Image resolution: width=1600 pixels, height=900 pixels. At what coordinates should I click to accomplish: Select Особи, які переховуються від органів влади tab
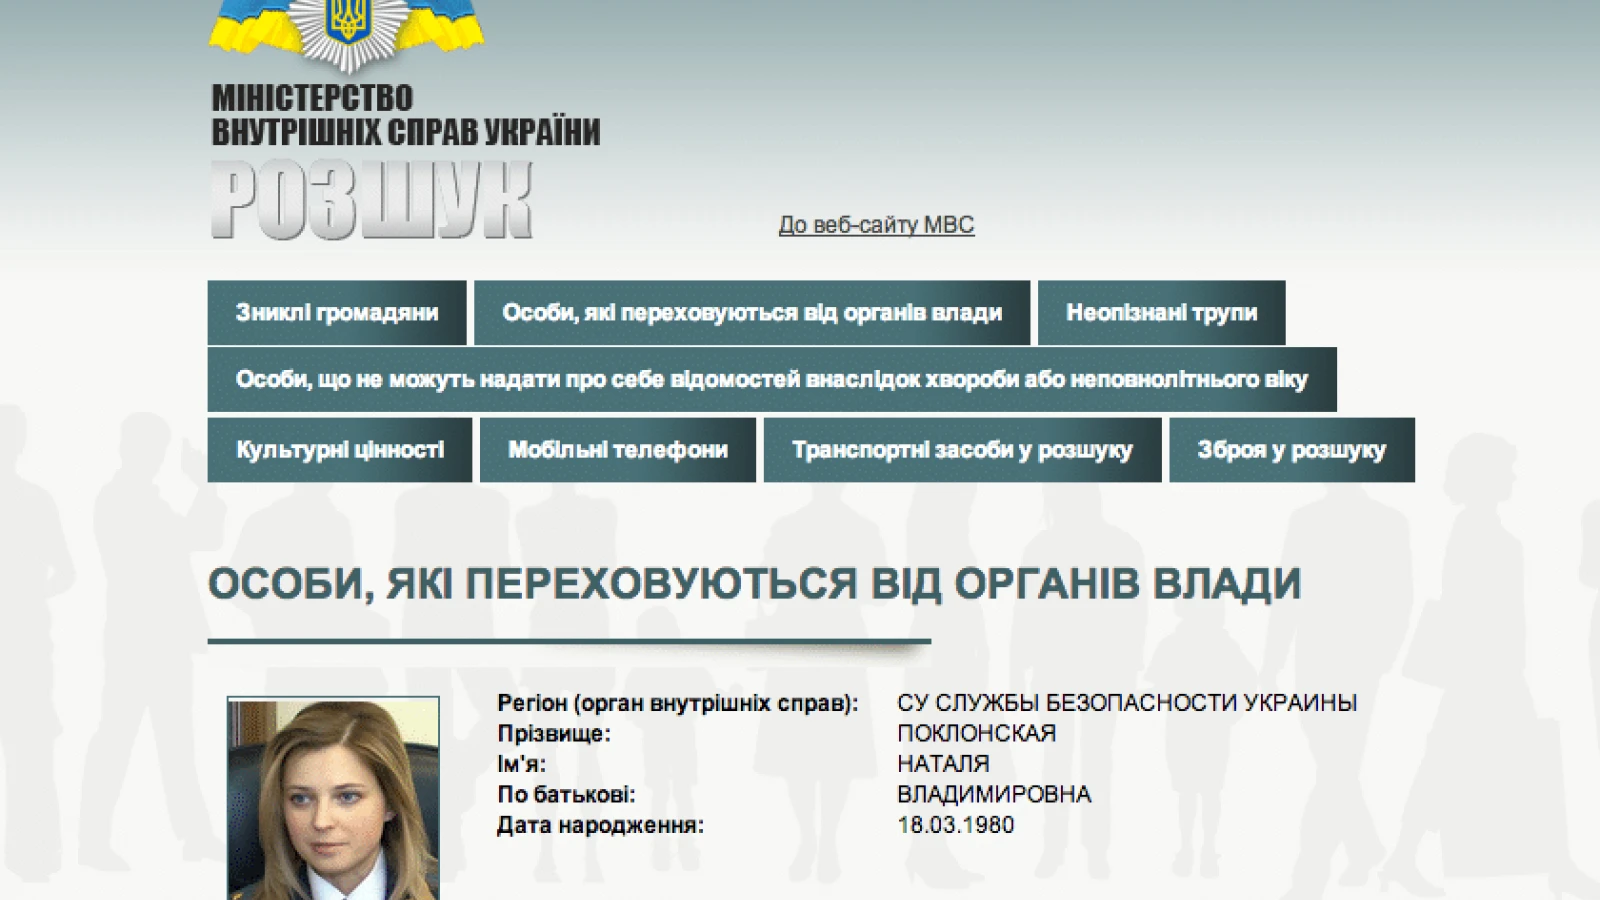(751, 313)
